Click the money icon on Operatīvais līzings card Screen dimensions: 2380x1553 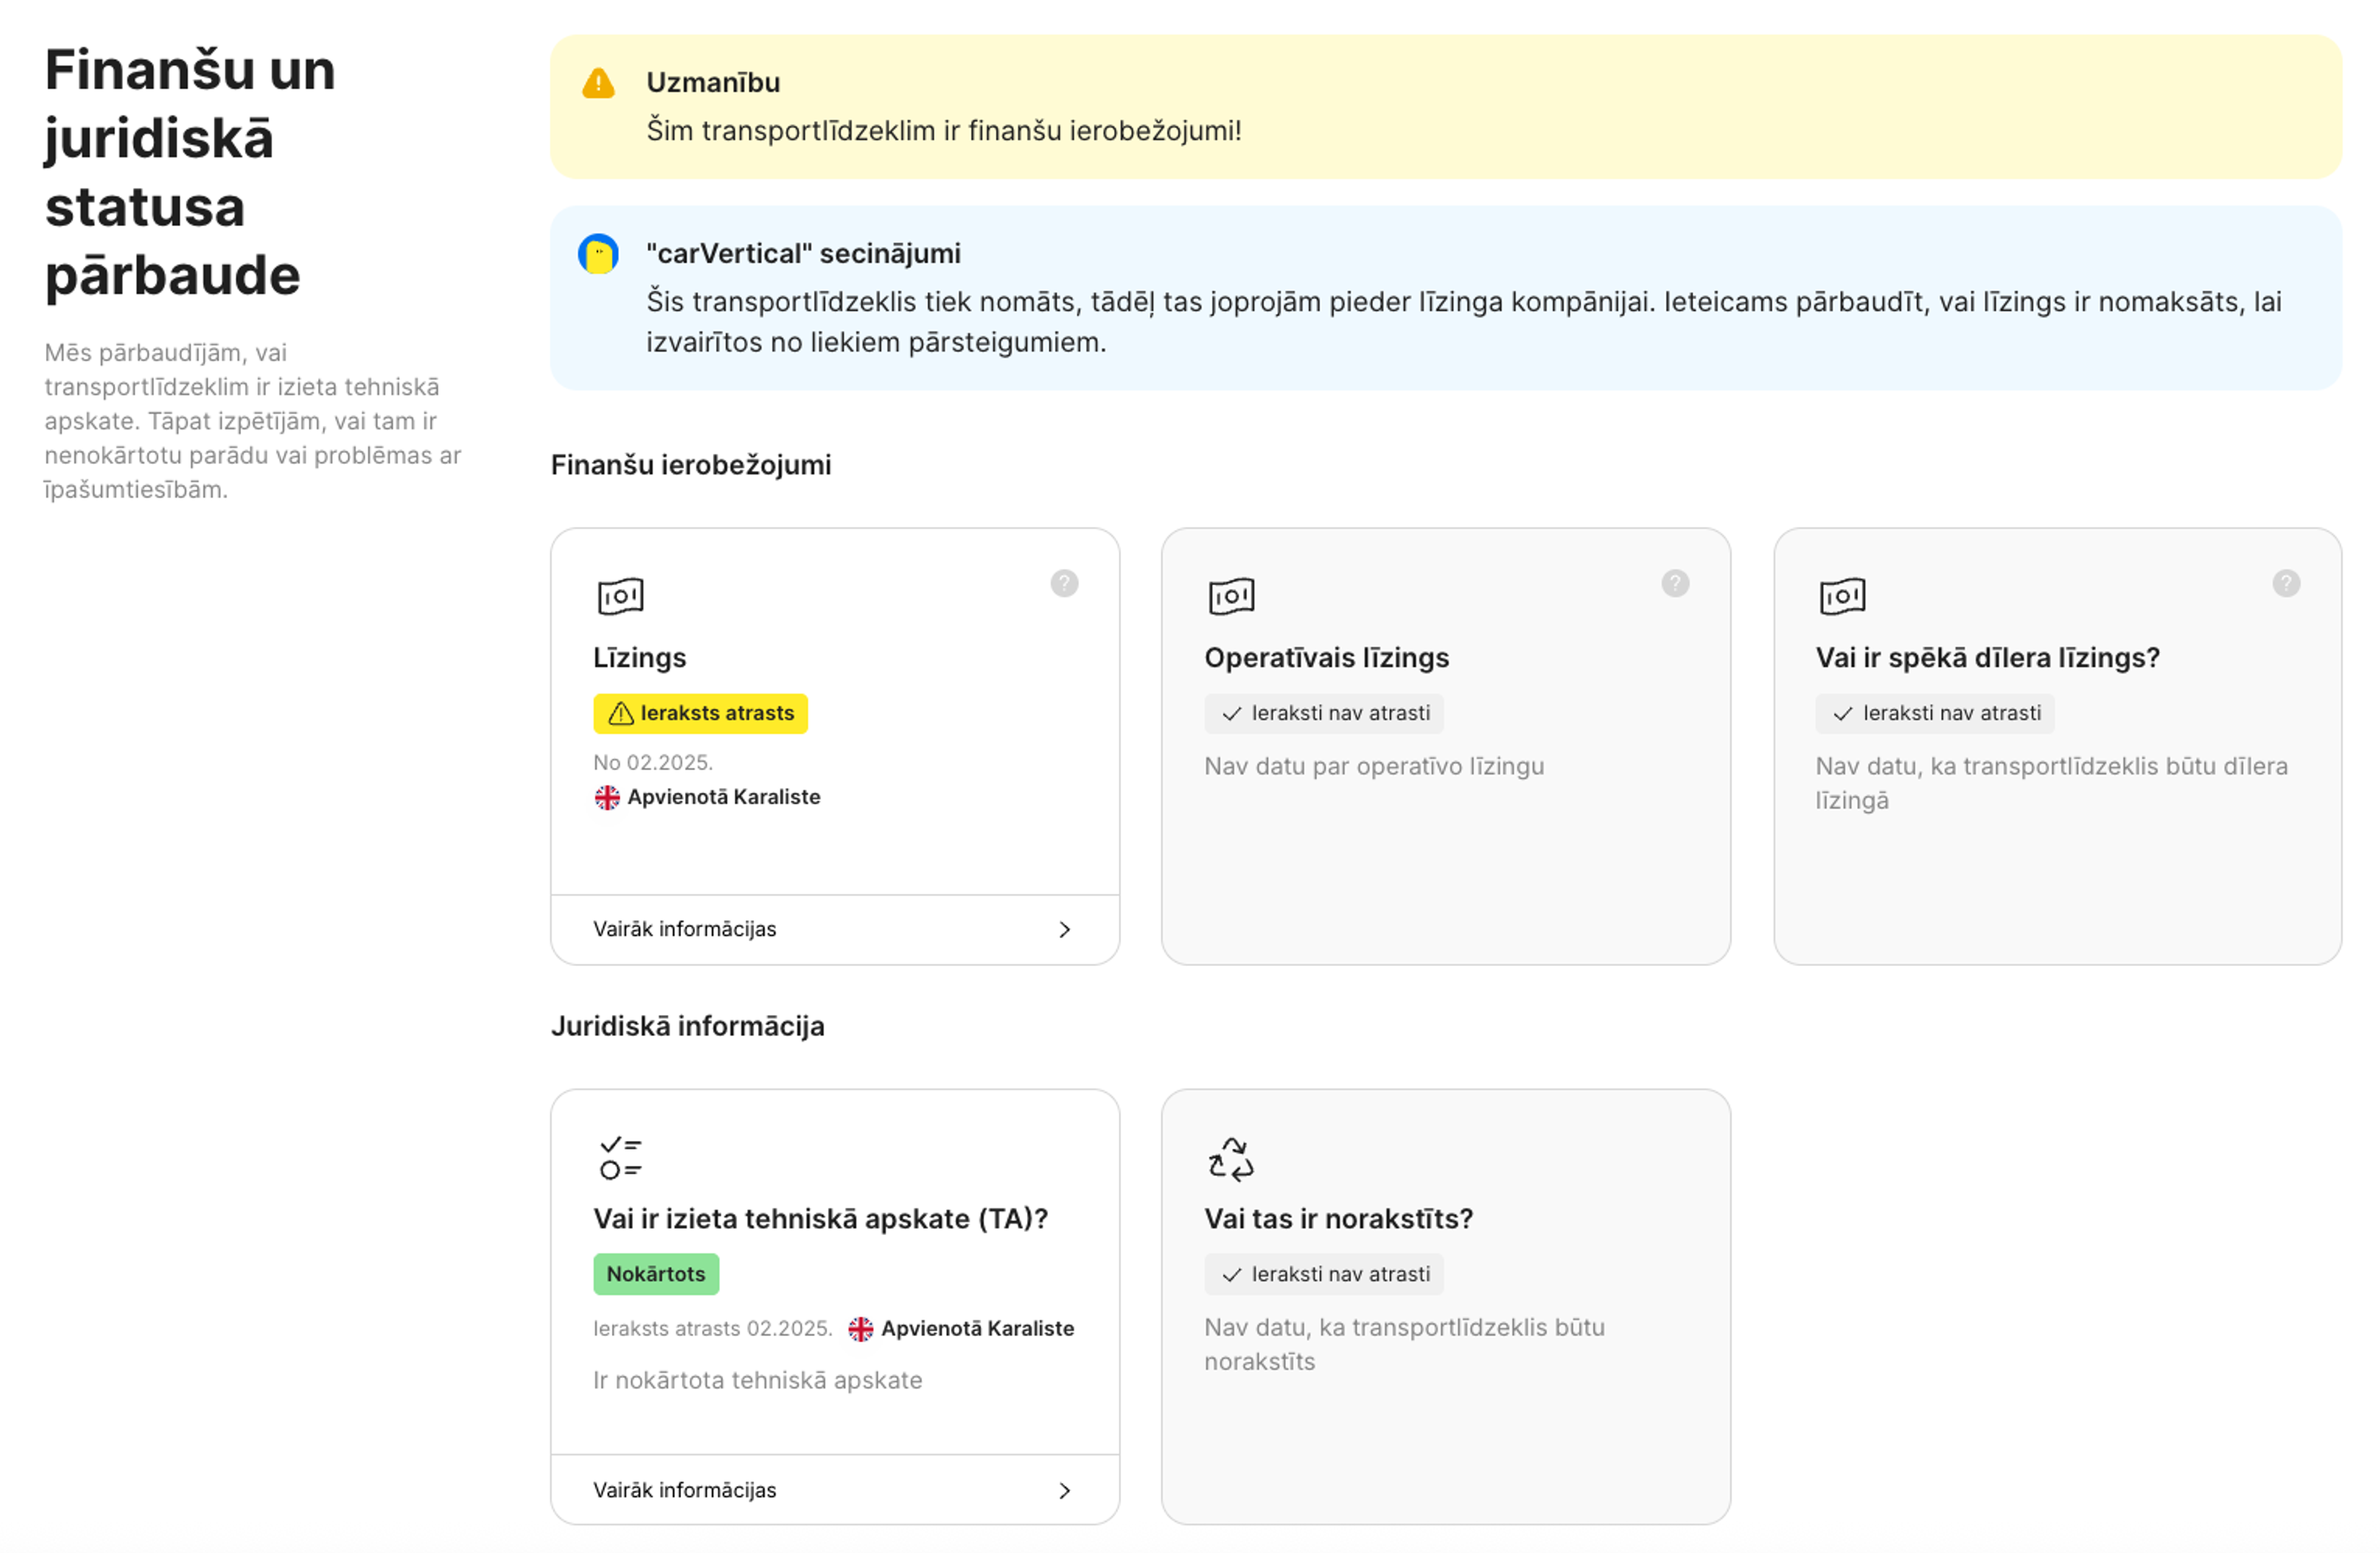coord(1231,596)
